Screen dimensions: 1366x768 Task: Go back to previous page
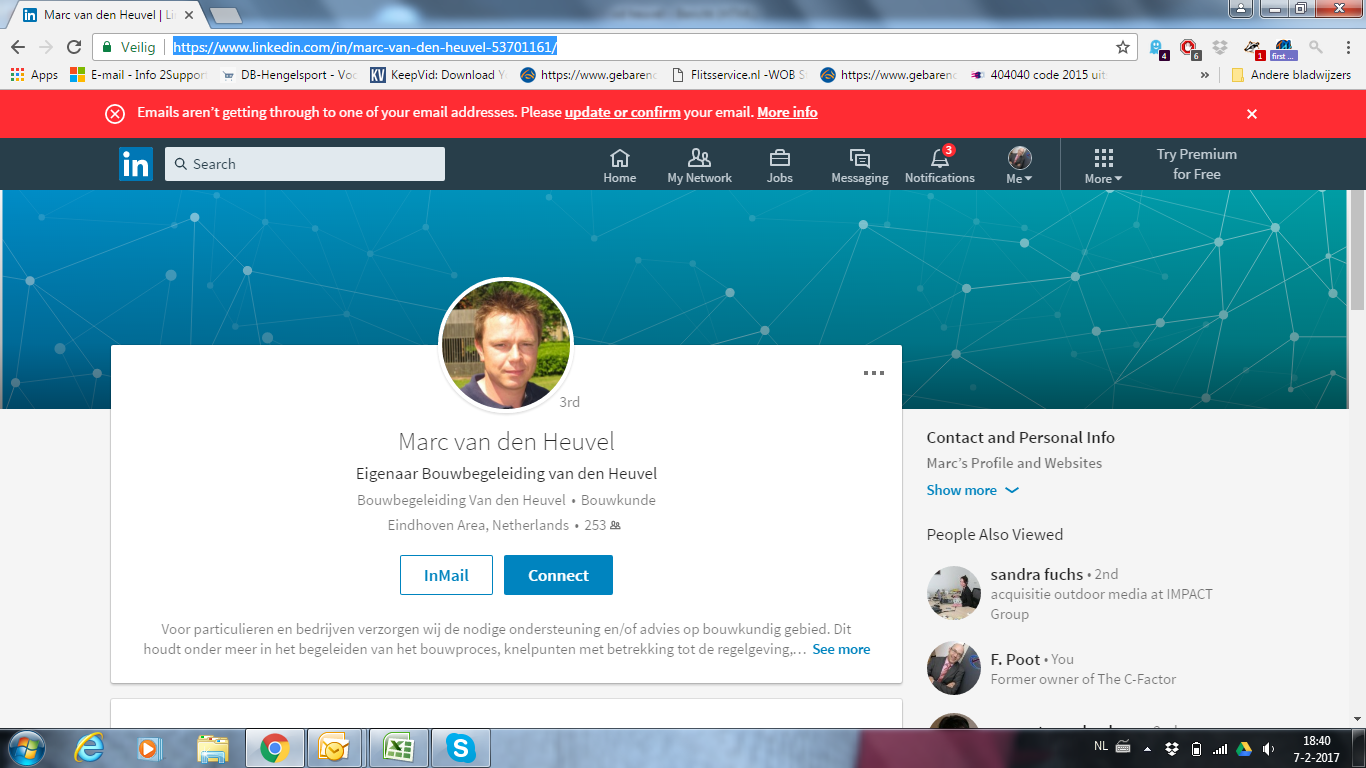point(18,47)
